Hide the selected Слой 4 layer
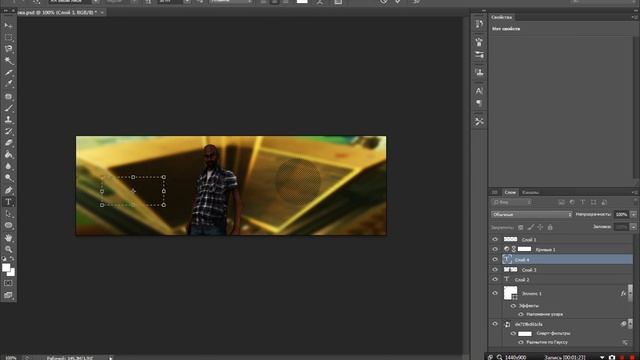Screen dimensions: 640x360 tap(495, 259)
